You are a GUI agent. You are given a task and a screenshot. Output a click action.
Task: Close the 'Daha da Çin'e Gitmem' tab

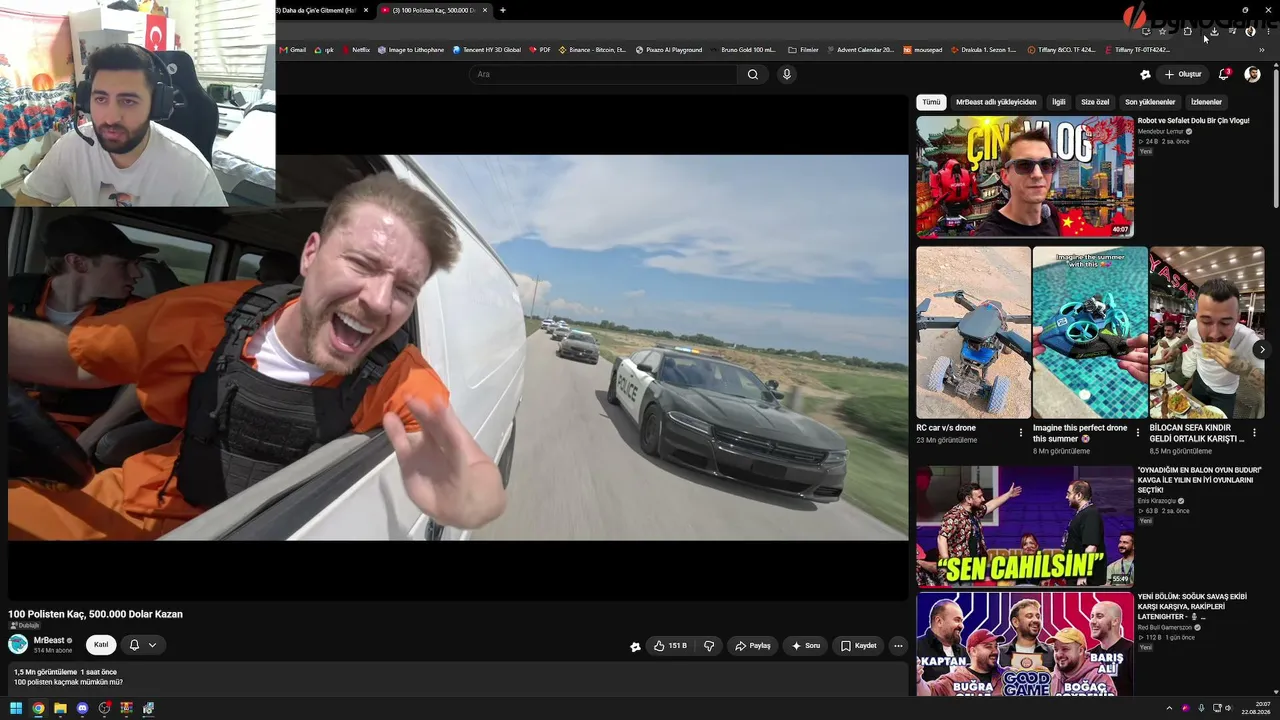pyautogui.click(x=366, y=10)
